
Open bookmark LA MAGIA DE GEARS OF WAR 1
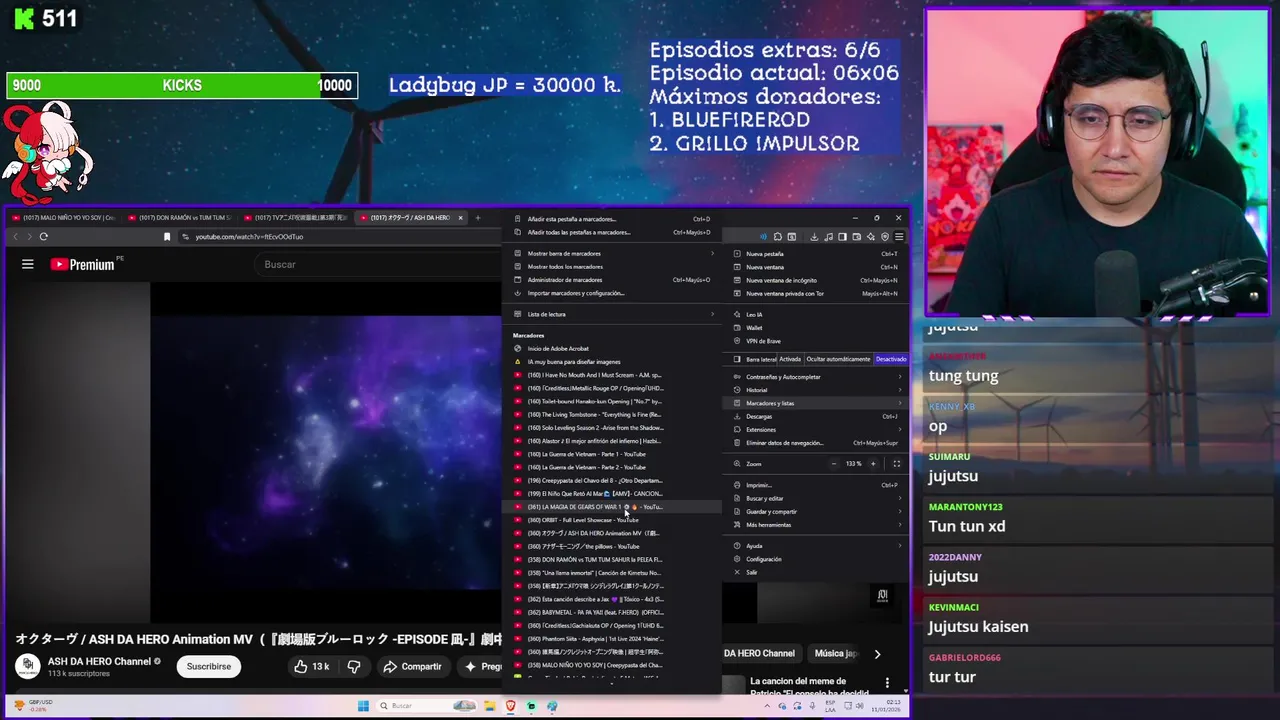click(612, 507)
